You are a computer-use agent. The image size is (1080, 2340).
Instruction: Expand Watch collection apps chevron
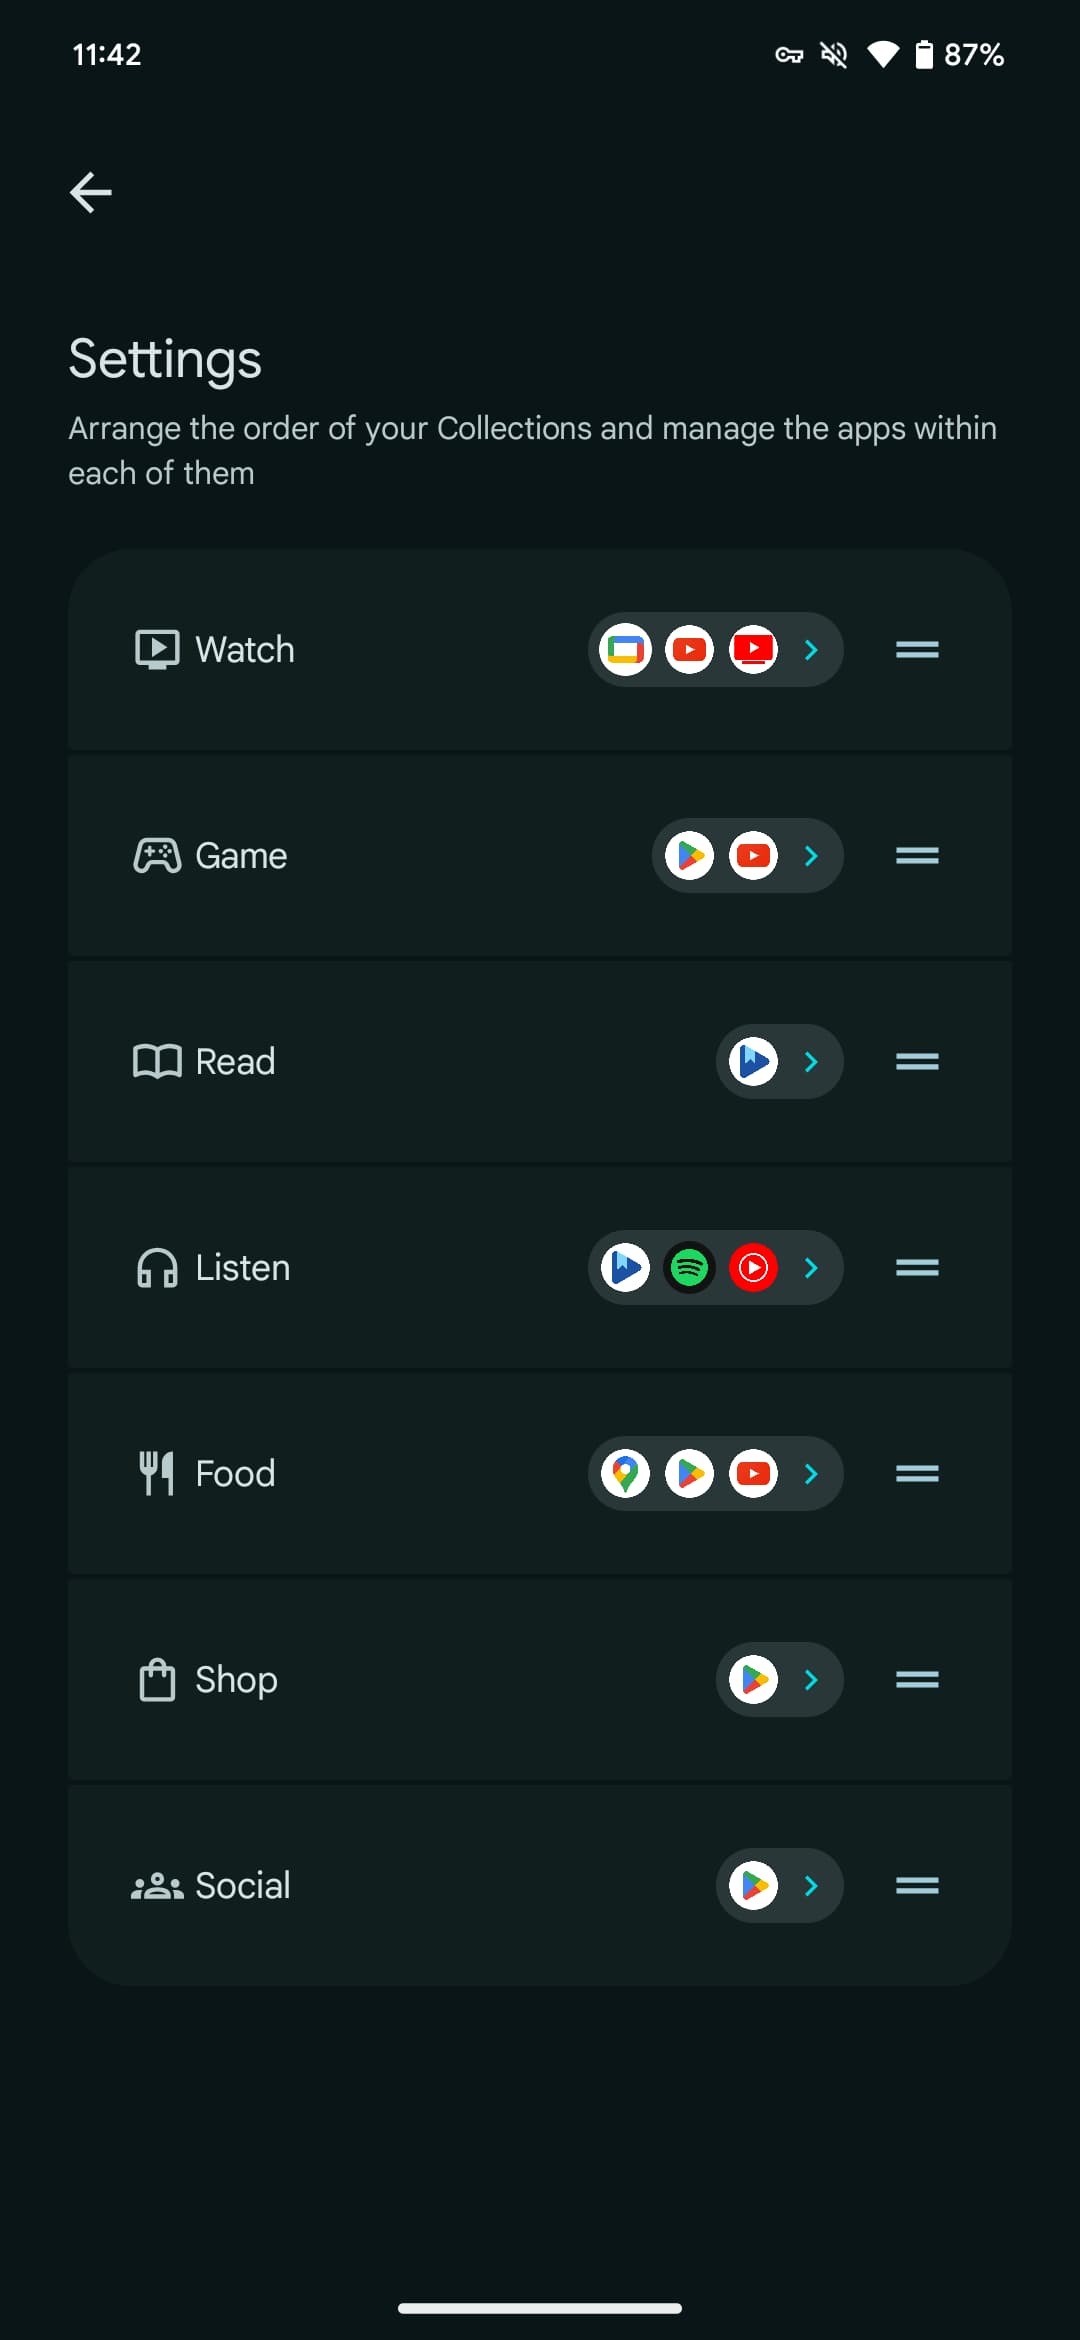pos(812,650)
